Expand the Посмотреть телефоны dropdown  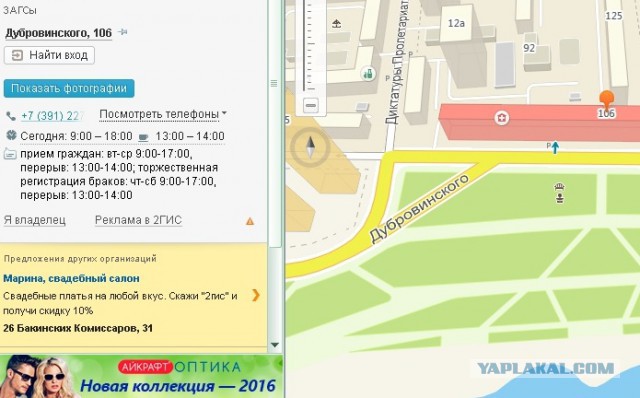pyautogui.click(x=163, y=115)
